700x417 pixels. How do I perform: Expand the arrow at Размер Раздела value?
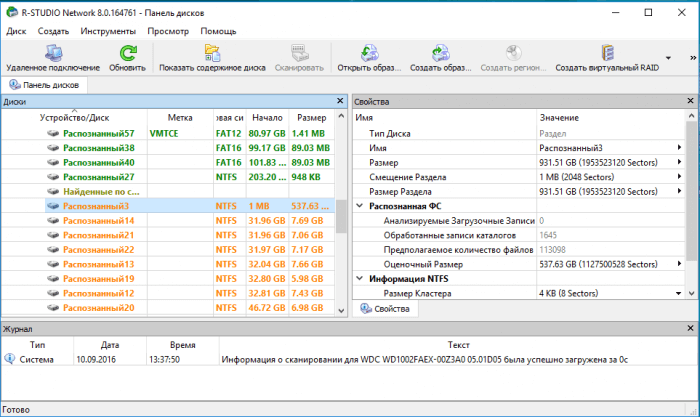pos(680,191)
